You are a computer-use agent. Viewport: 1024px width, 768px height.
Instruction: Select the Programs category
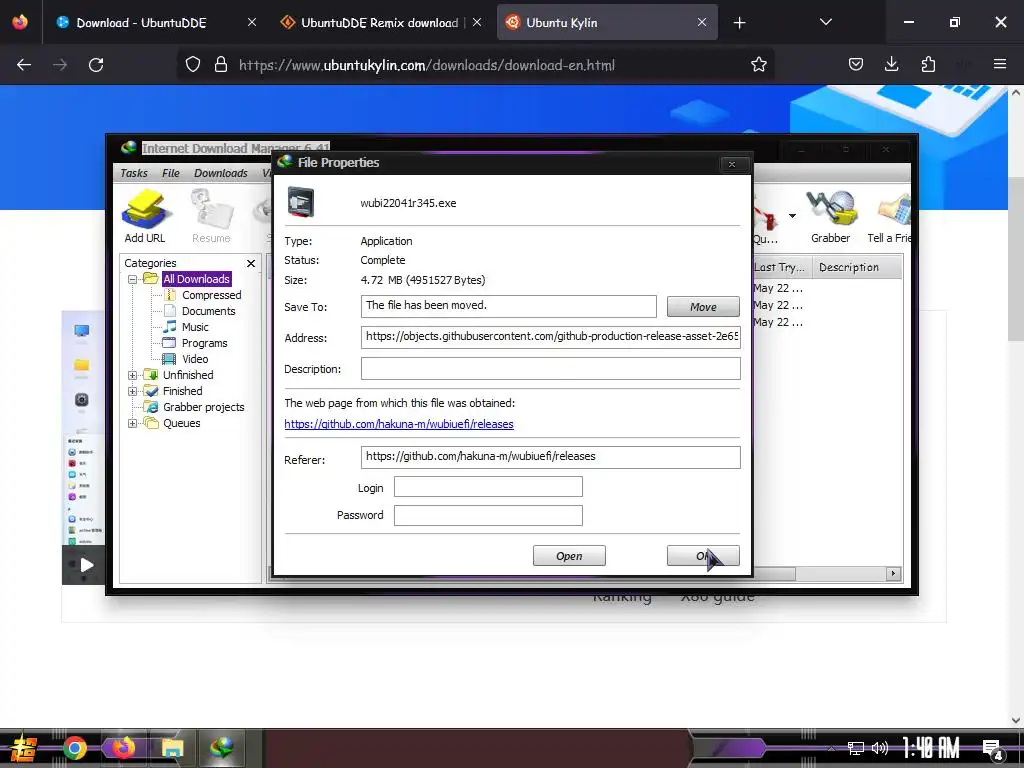pyautogui.click(x=204, y=343)
